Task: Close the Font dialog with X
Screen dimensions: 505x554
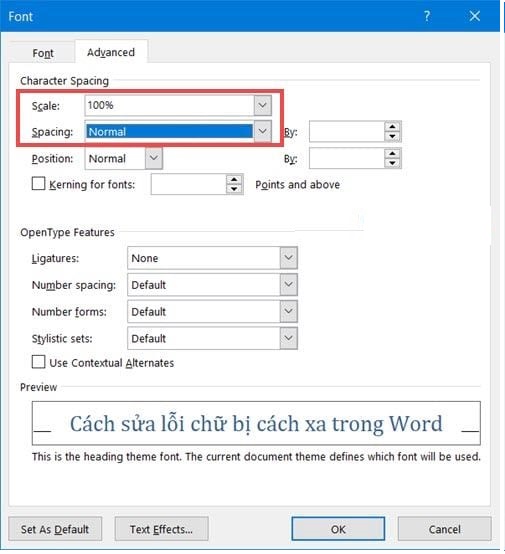Action: [x=475, y=16]
